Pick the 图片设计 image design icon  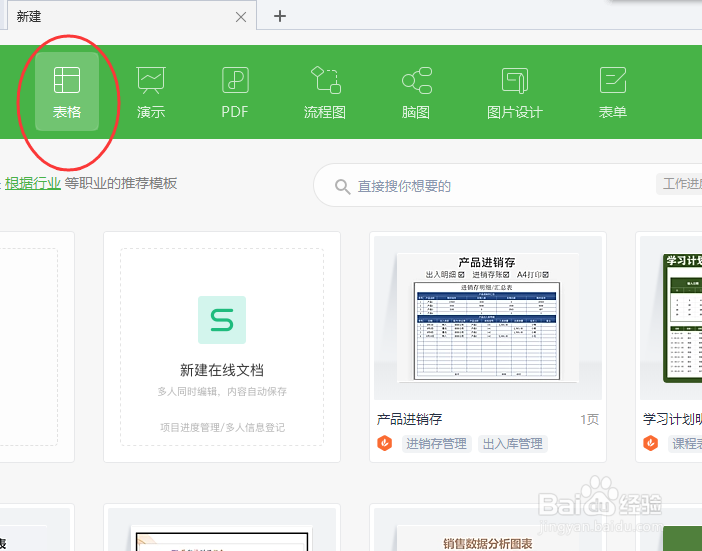click(x=515, y=92)
